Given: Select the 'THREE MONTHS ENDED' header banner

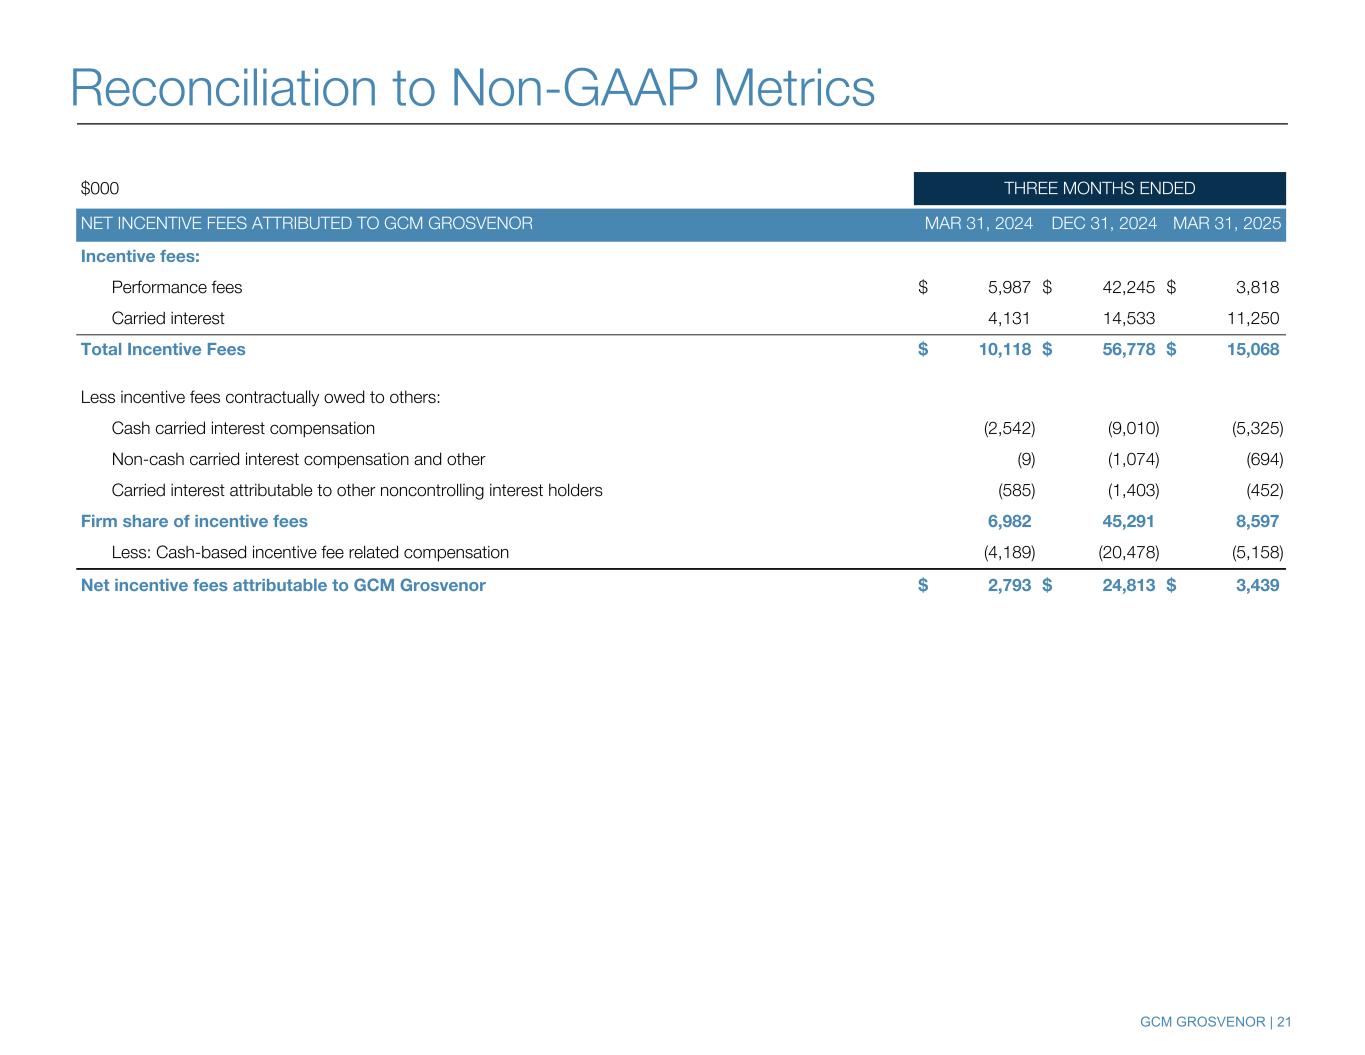Looking at the screenshot, I should tap(1098, 188).
